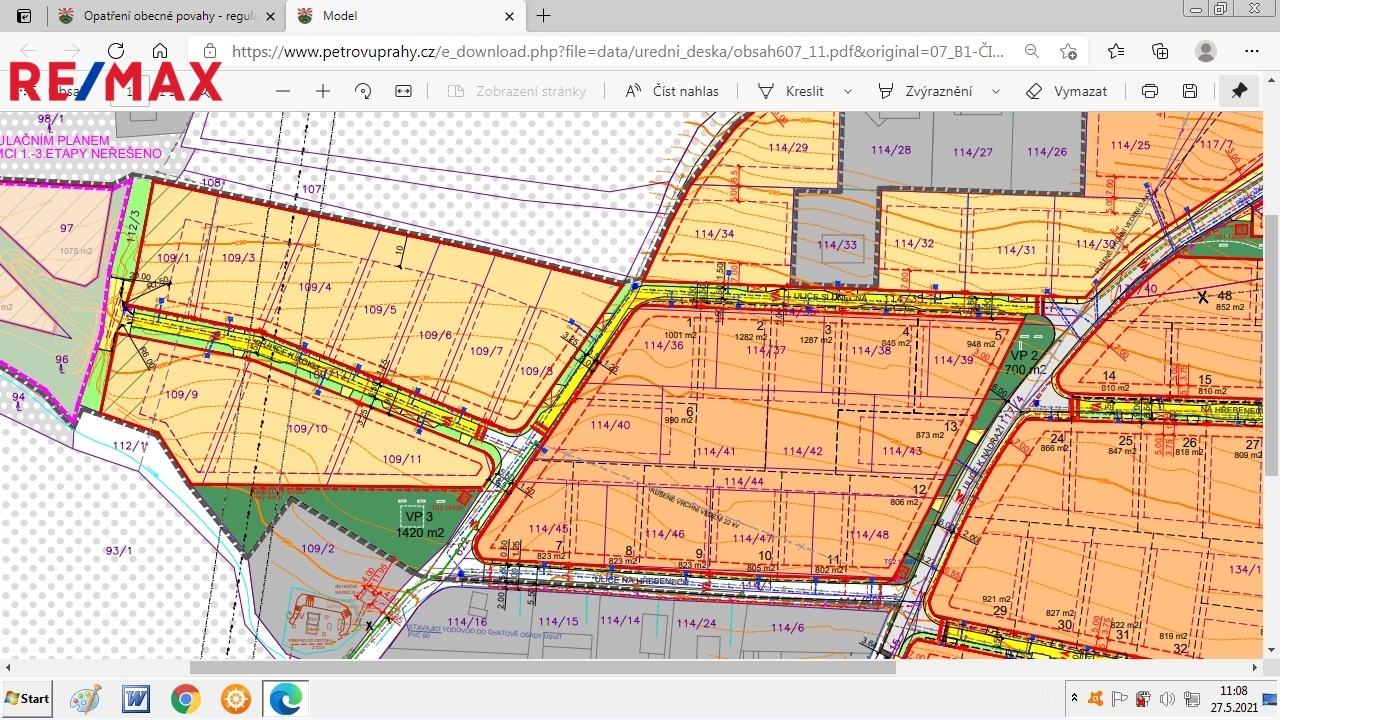
Task: Open a new browser tab
Action: [x=544, y=16]
